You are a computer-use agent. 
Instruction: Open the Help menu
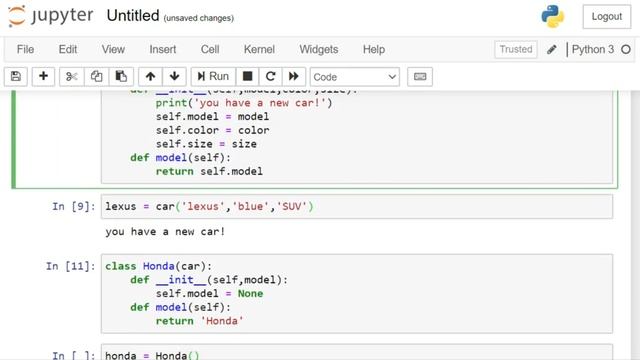click(x=374, y=49)
